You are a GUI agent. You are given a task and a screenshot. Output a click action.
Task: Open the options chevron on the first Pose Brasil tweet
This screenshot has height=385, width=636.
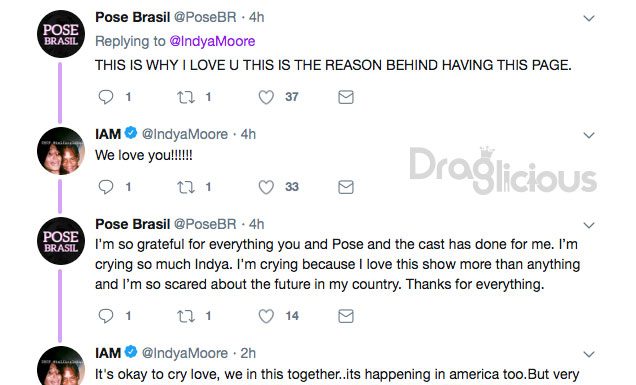pyautogui.click(x=589, y=18)
